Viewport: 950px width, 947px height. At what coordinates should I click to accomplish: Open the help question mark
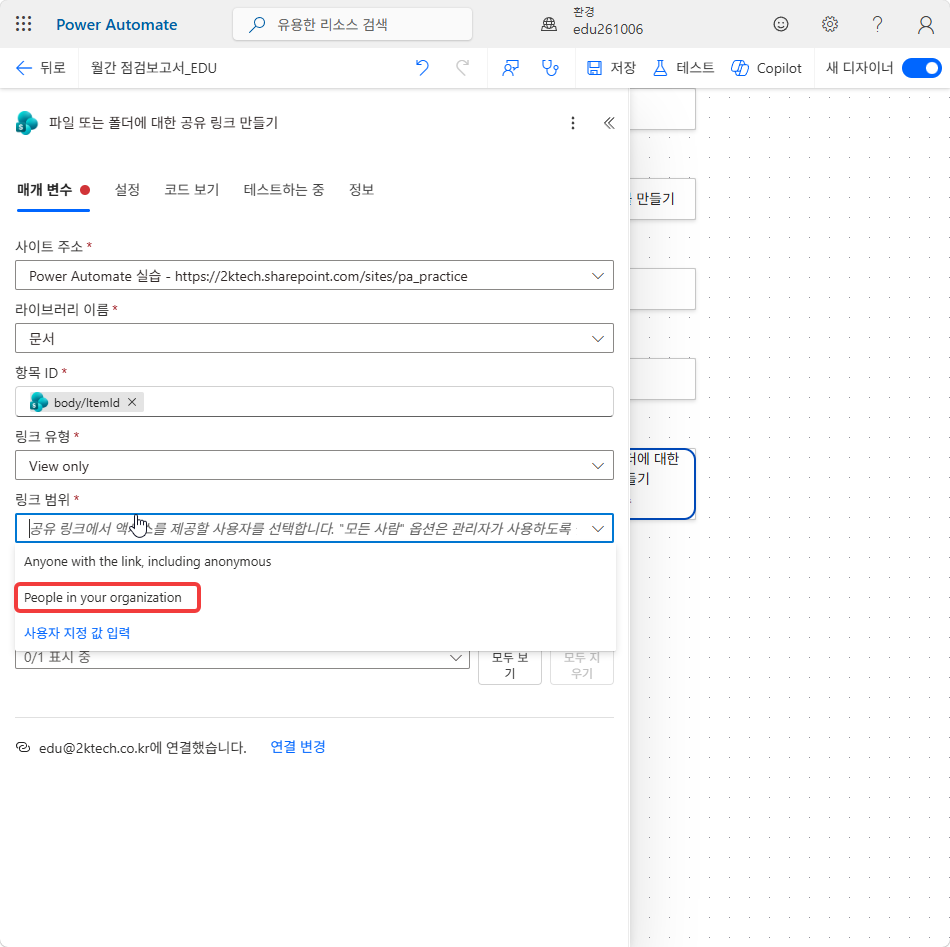[877, 24]
